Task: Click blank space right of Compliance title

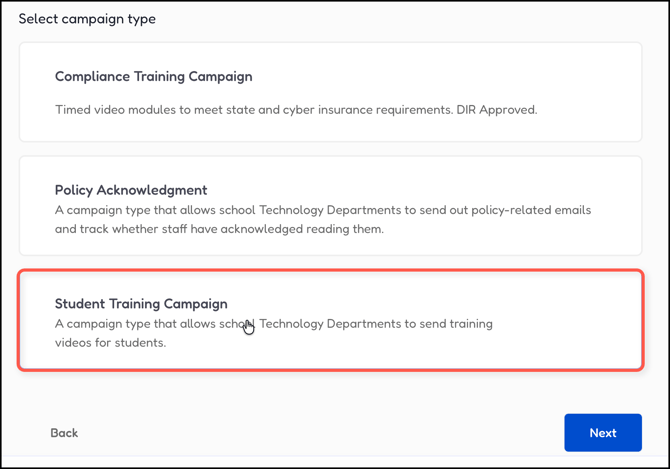Action: click(x=450, y=76)
